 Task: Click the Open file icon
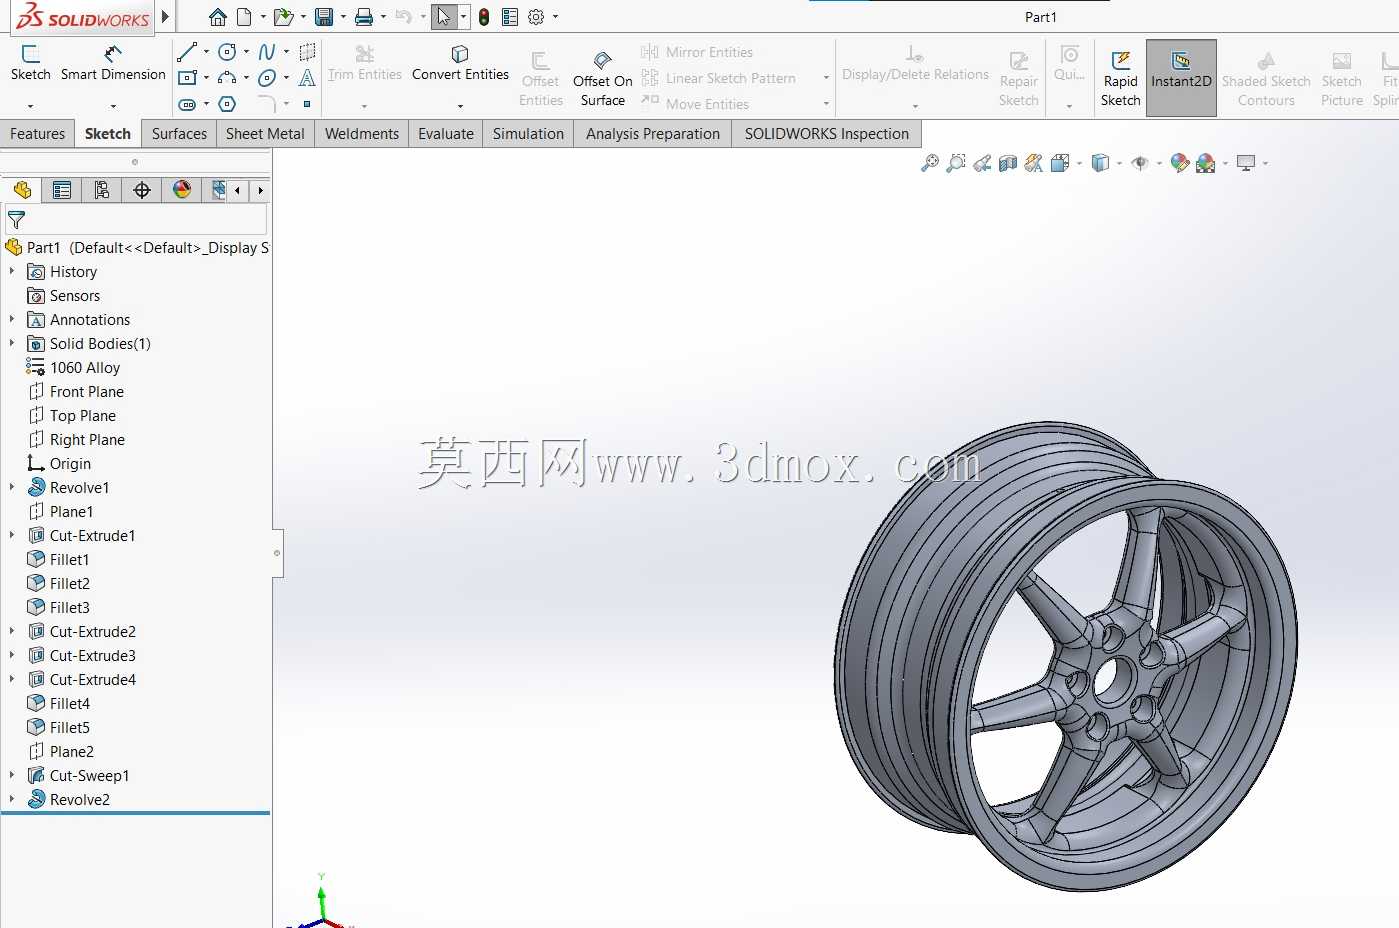[283, 17]
